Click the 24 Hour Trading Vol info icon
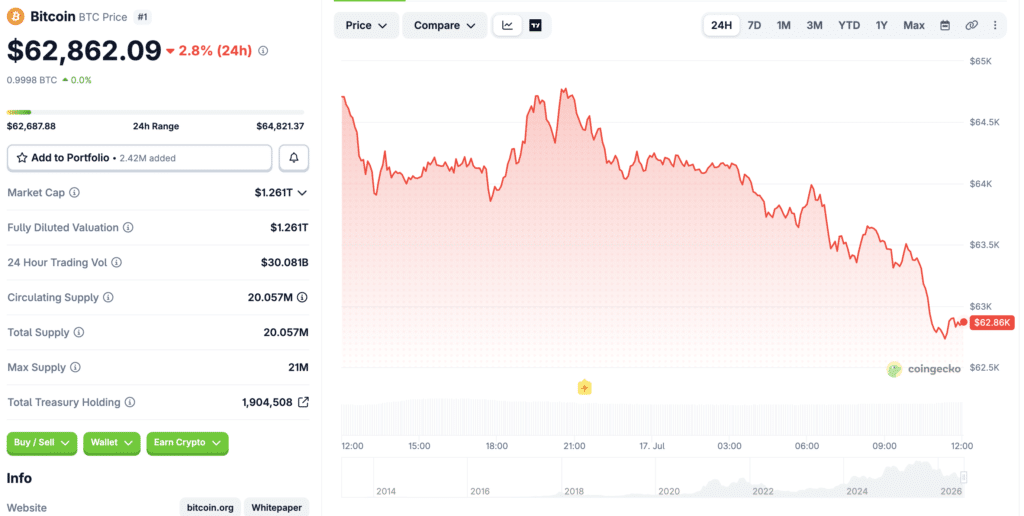This screenshot has height=516, width=1024. (116, 263)
